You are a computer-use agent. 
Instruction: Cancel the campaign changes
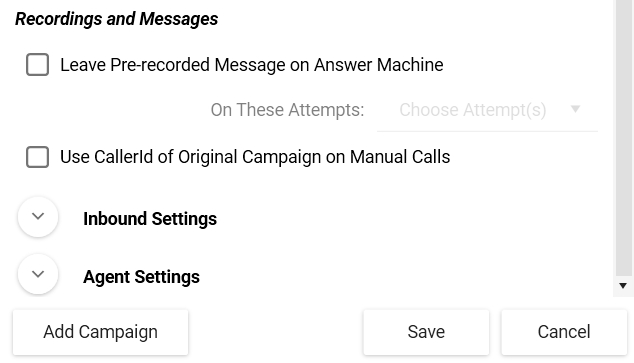pos(564,332)
